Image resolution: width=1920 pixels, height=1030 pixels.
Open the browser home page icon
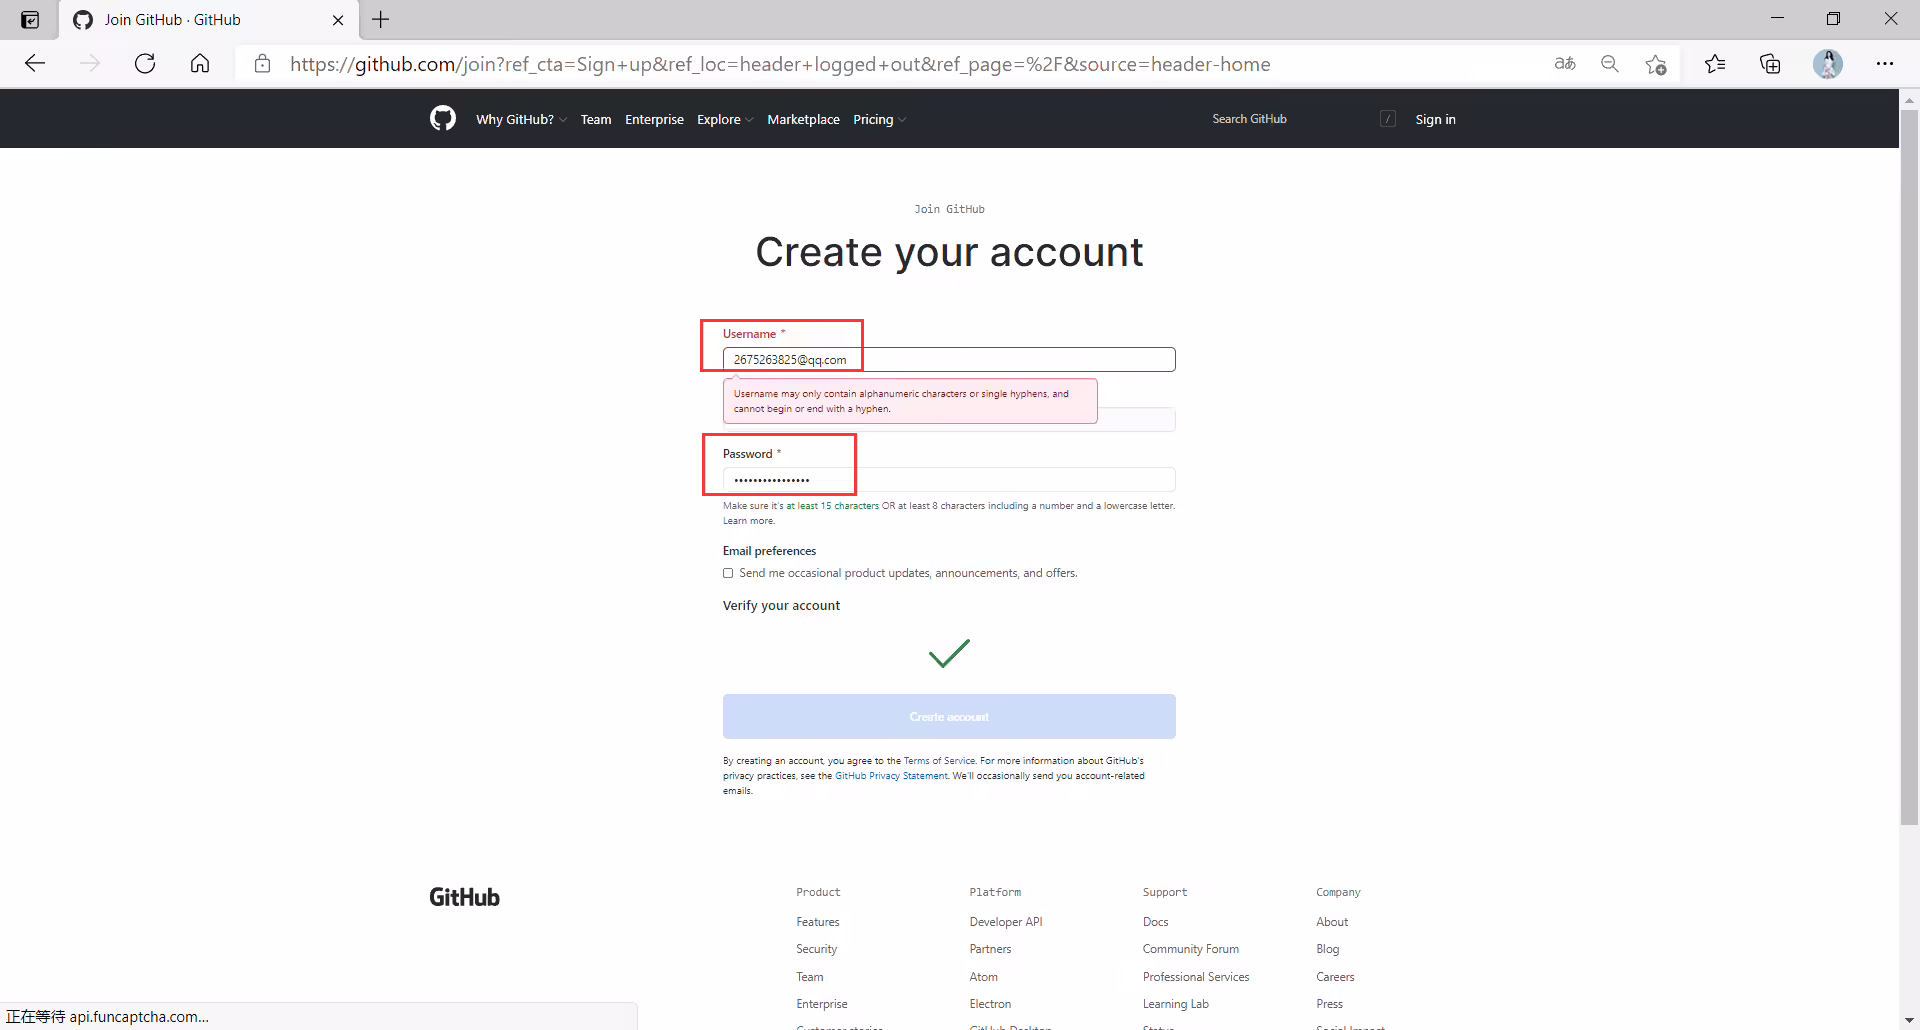200,64
